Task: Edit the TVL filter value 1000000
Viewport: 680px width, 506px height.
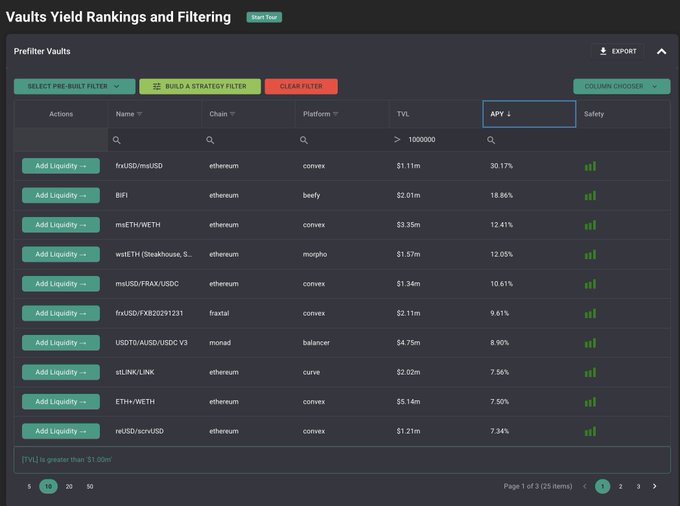Action: coord(422,140)
